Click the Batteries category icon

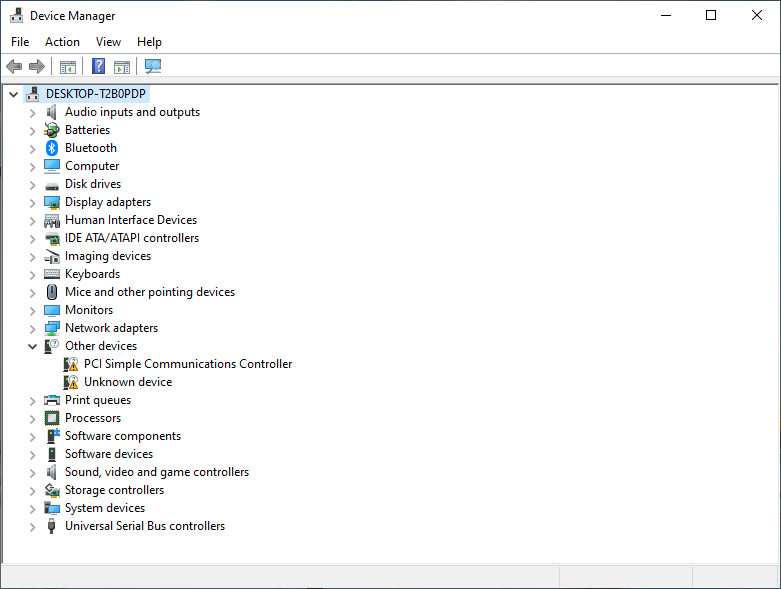click(x=52, y=130)
